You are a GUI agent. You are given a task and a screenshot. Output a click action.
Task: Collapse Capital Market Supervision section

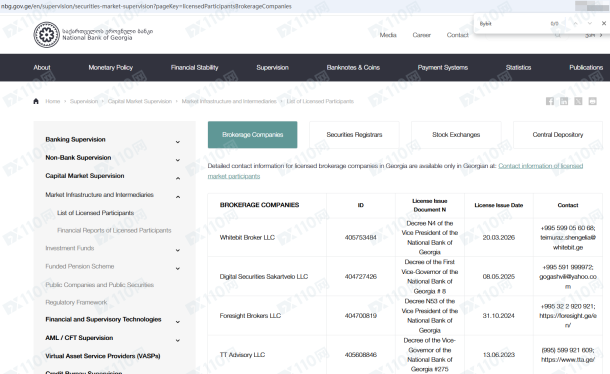(x=178, y=178)
